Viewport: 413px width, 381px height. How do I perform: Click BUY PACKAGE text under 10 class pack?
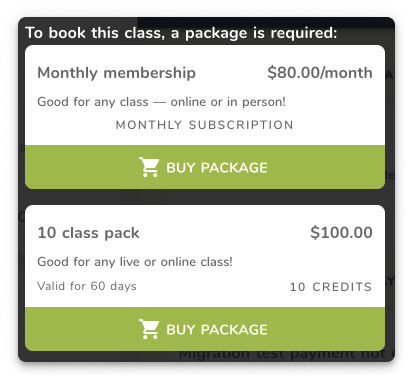pyautogui.click(x=217, y=330)
